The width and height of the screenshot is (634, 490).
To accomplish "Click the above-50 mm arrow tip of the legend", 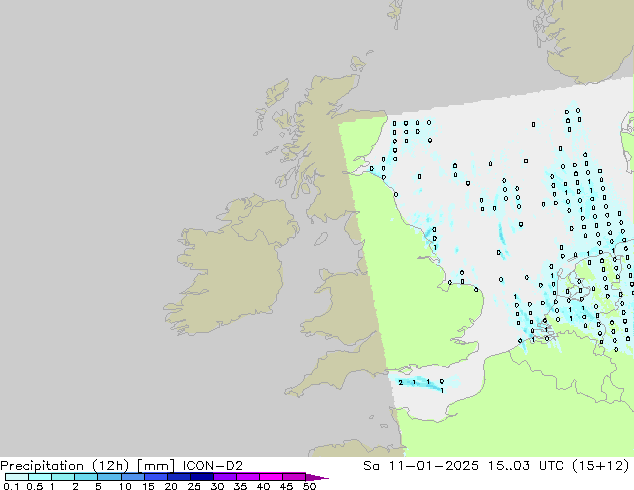I will [x=317, y=477].
